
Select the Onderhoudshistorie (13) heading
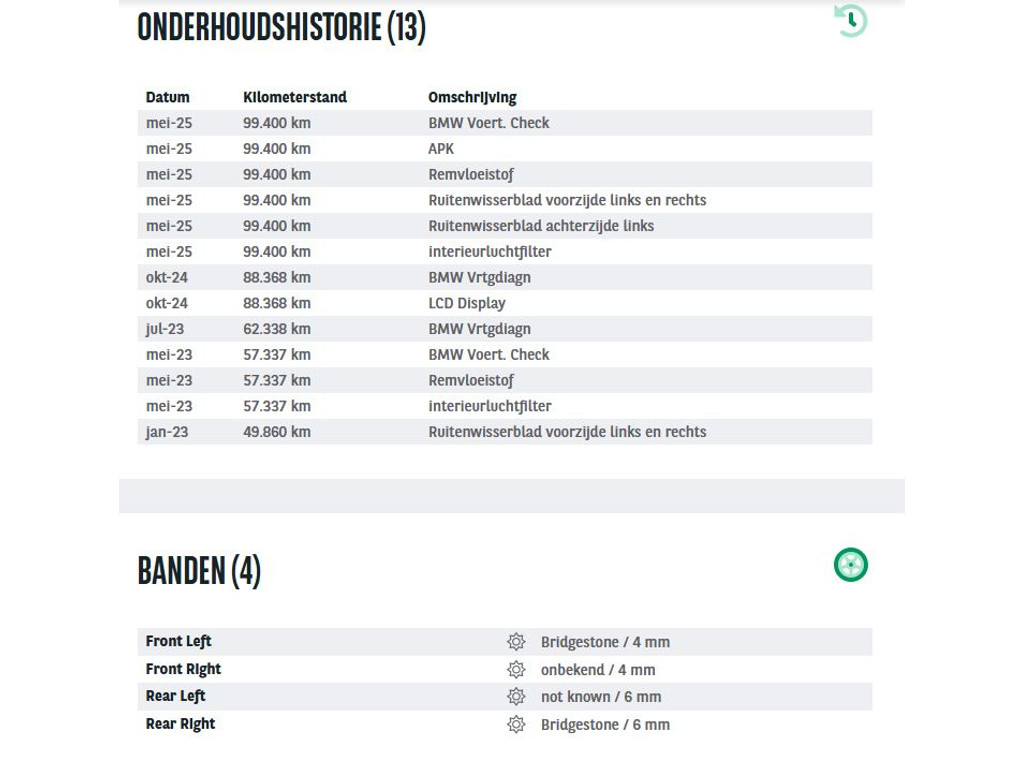(x=281, y=27)
